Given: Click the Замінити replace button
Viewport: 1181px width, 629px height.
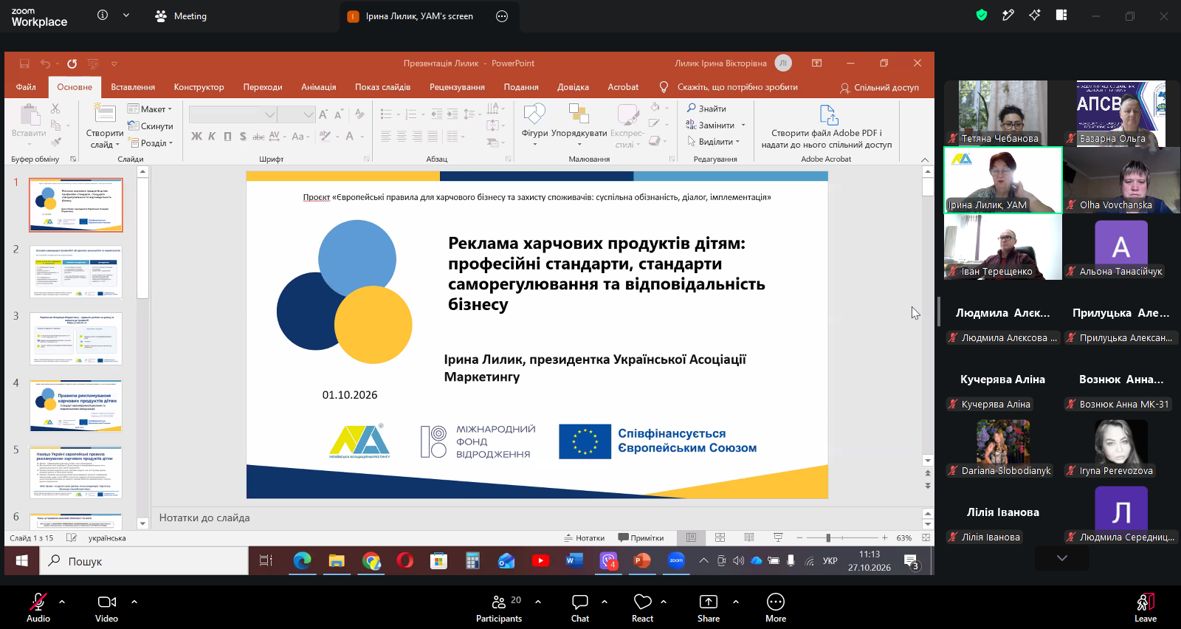Looking at the screenshot, I should pos(716,125).
